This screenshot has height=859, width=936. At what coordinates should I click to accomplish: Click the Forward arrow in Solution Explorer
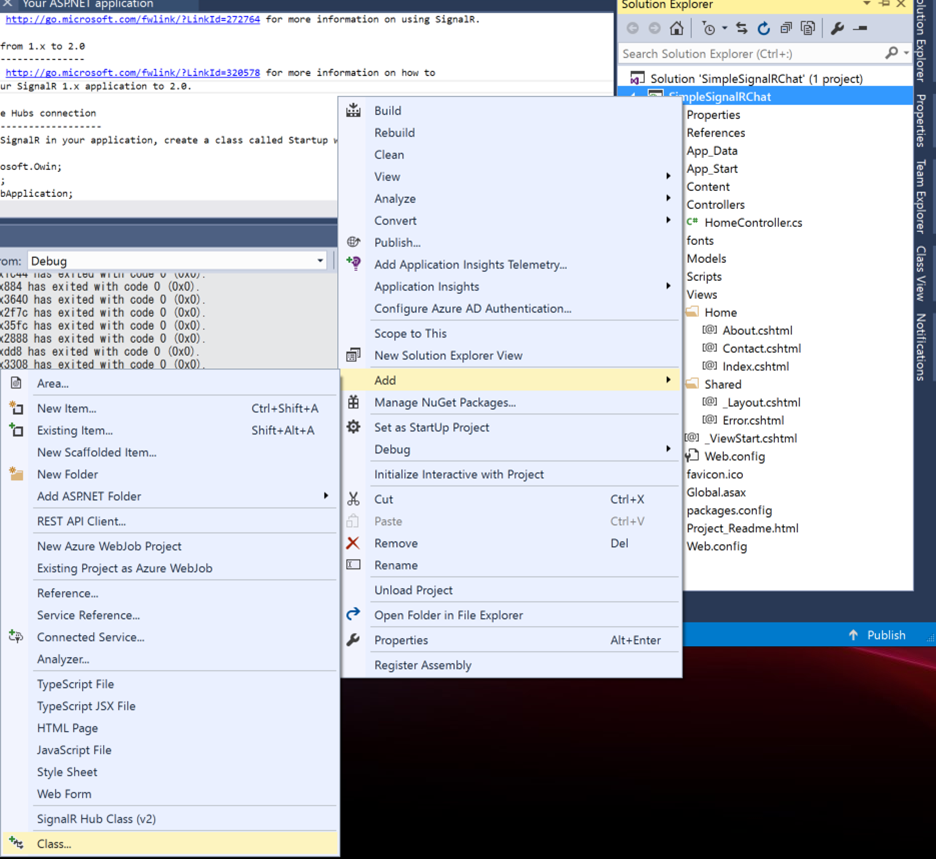pyautogui.click(x=655, y=28)
